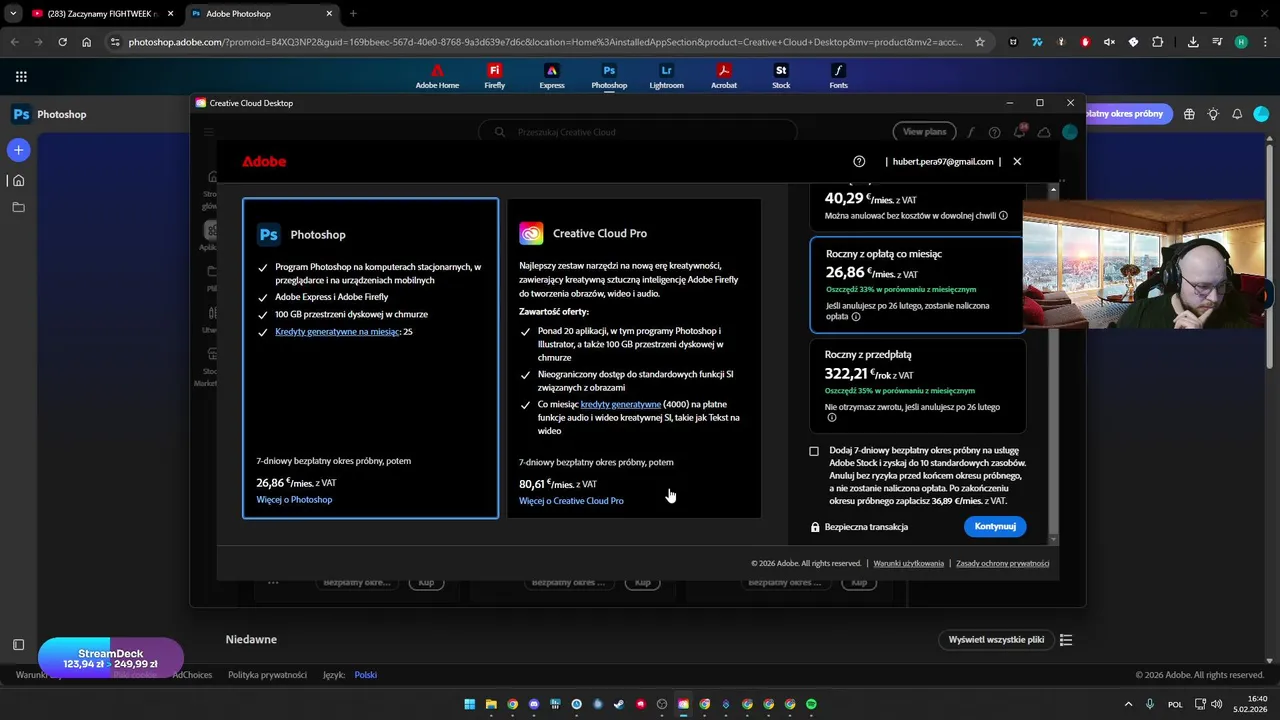Open the gift icon in Photoshop header

1189,114
